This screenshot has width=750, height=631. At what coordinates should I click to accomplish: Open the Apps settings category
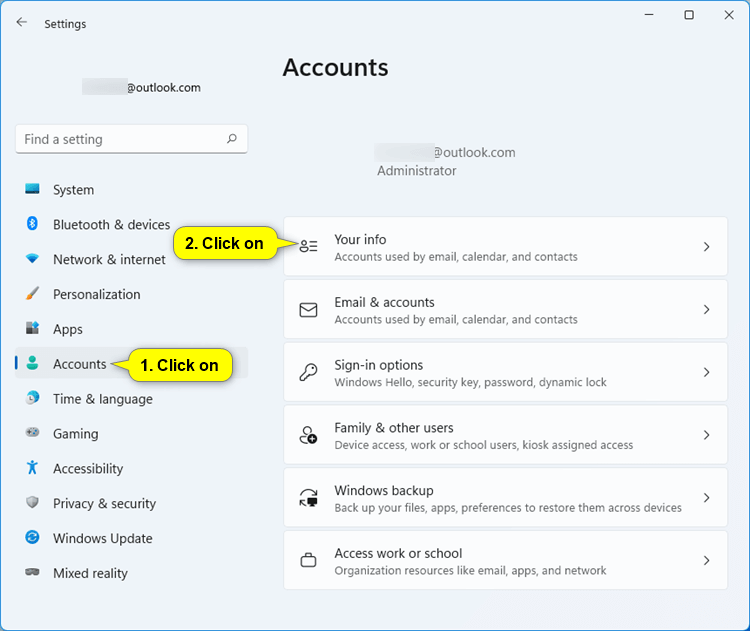coord(132,329)
